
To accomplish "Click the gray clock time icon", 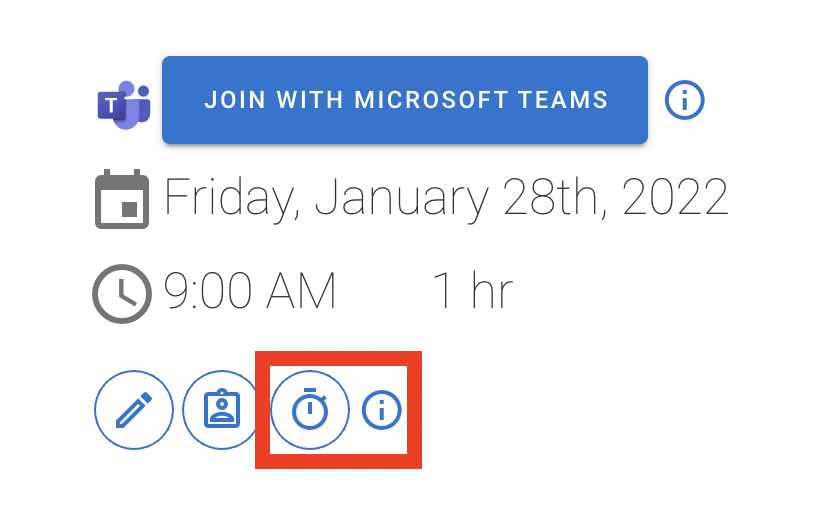I will pyautogui.click(x=122, y=293).
